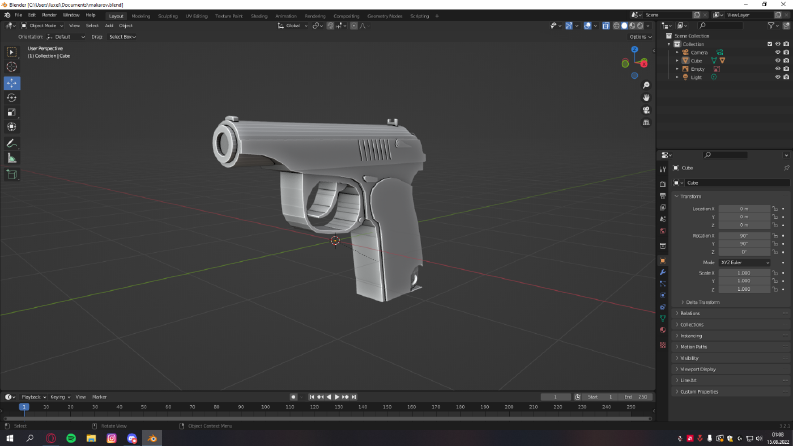Viewport: 793px width, 446px height.
Task: Select the Measure tool
Action: (x=12, y=159)
